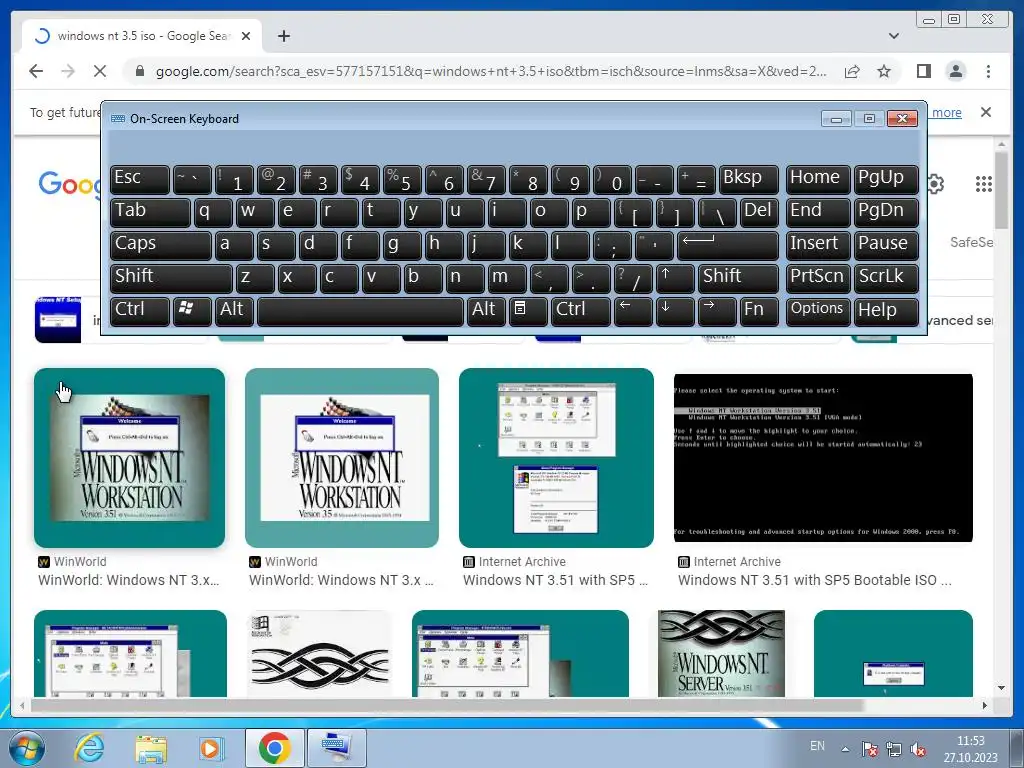Open muted volume tray icon
The height and width of the screenshot is (768, 1024).
[x=918, y=750]
